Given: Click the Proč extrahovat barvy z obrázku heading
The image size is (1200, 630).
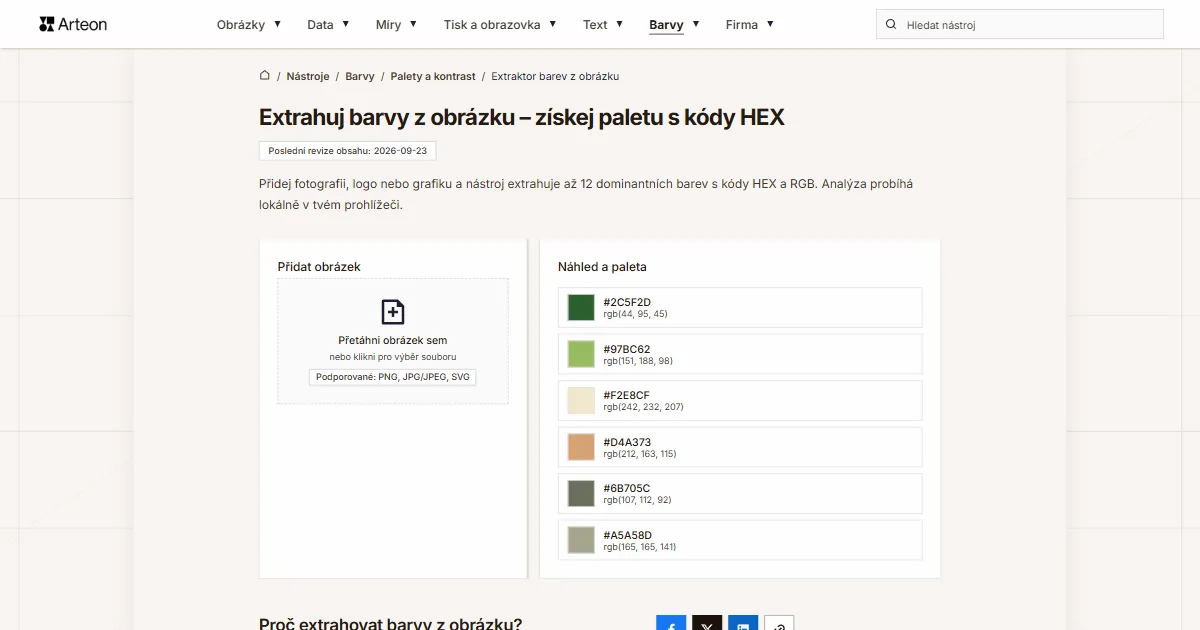Looking at the screenshot, I should (x=390, y=624).
